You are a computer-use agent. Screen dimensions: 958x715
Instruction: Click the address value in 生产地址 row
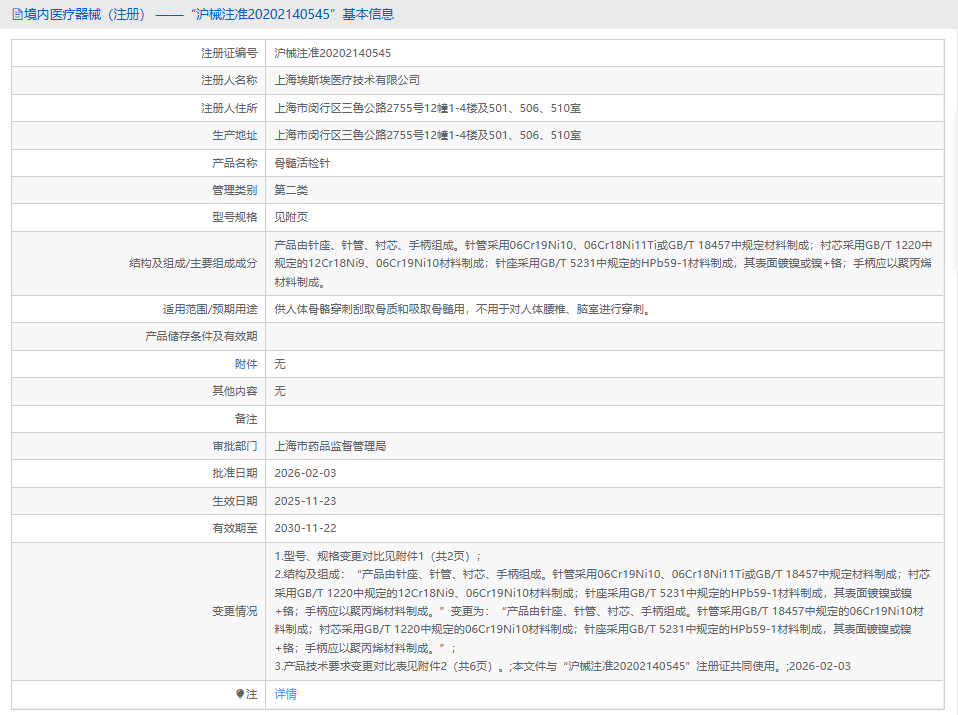(427, 135)
